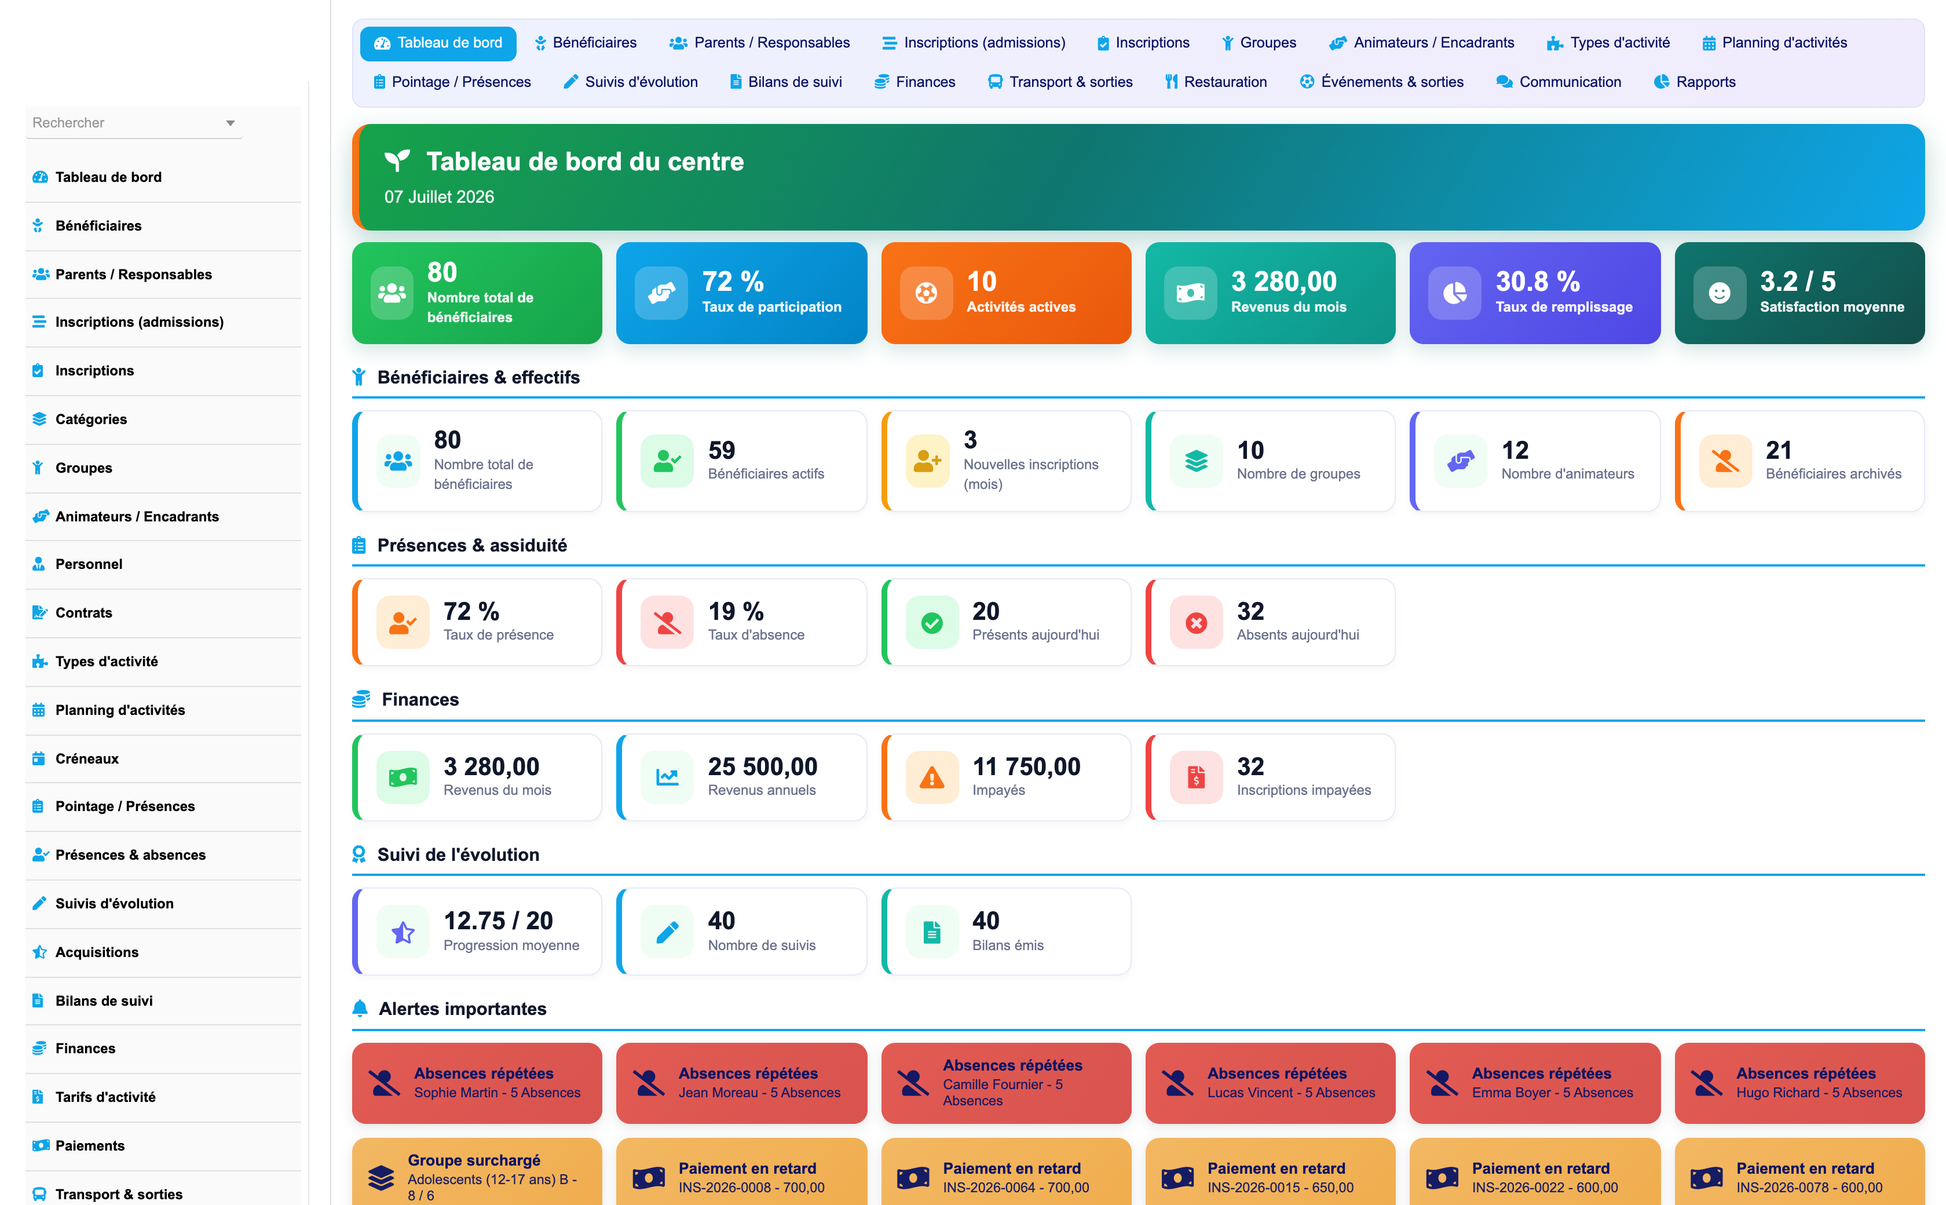Click the Contrats signature icon in sidebar
The width and height of the screenshot is (1946, 1205).
click(x=39, y=613)
